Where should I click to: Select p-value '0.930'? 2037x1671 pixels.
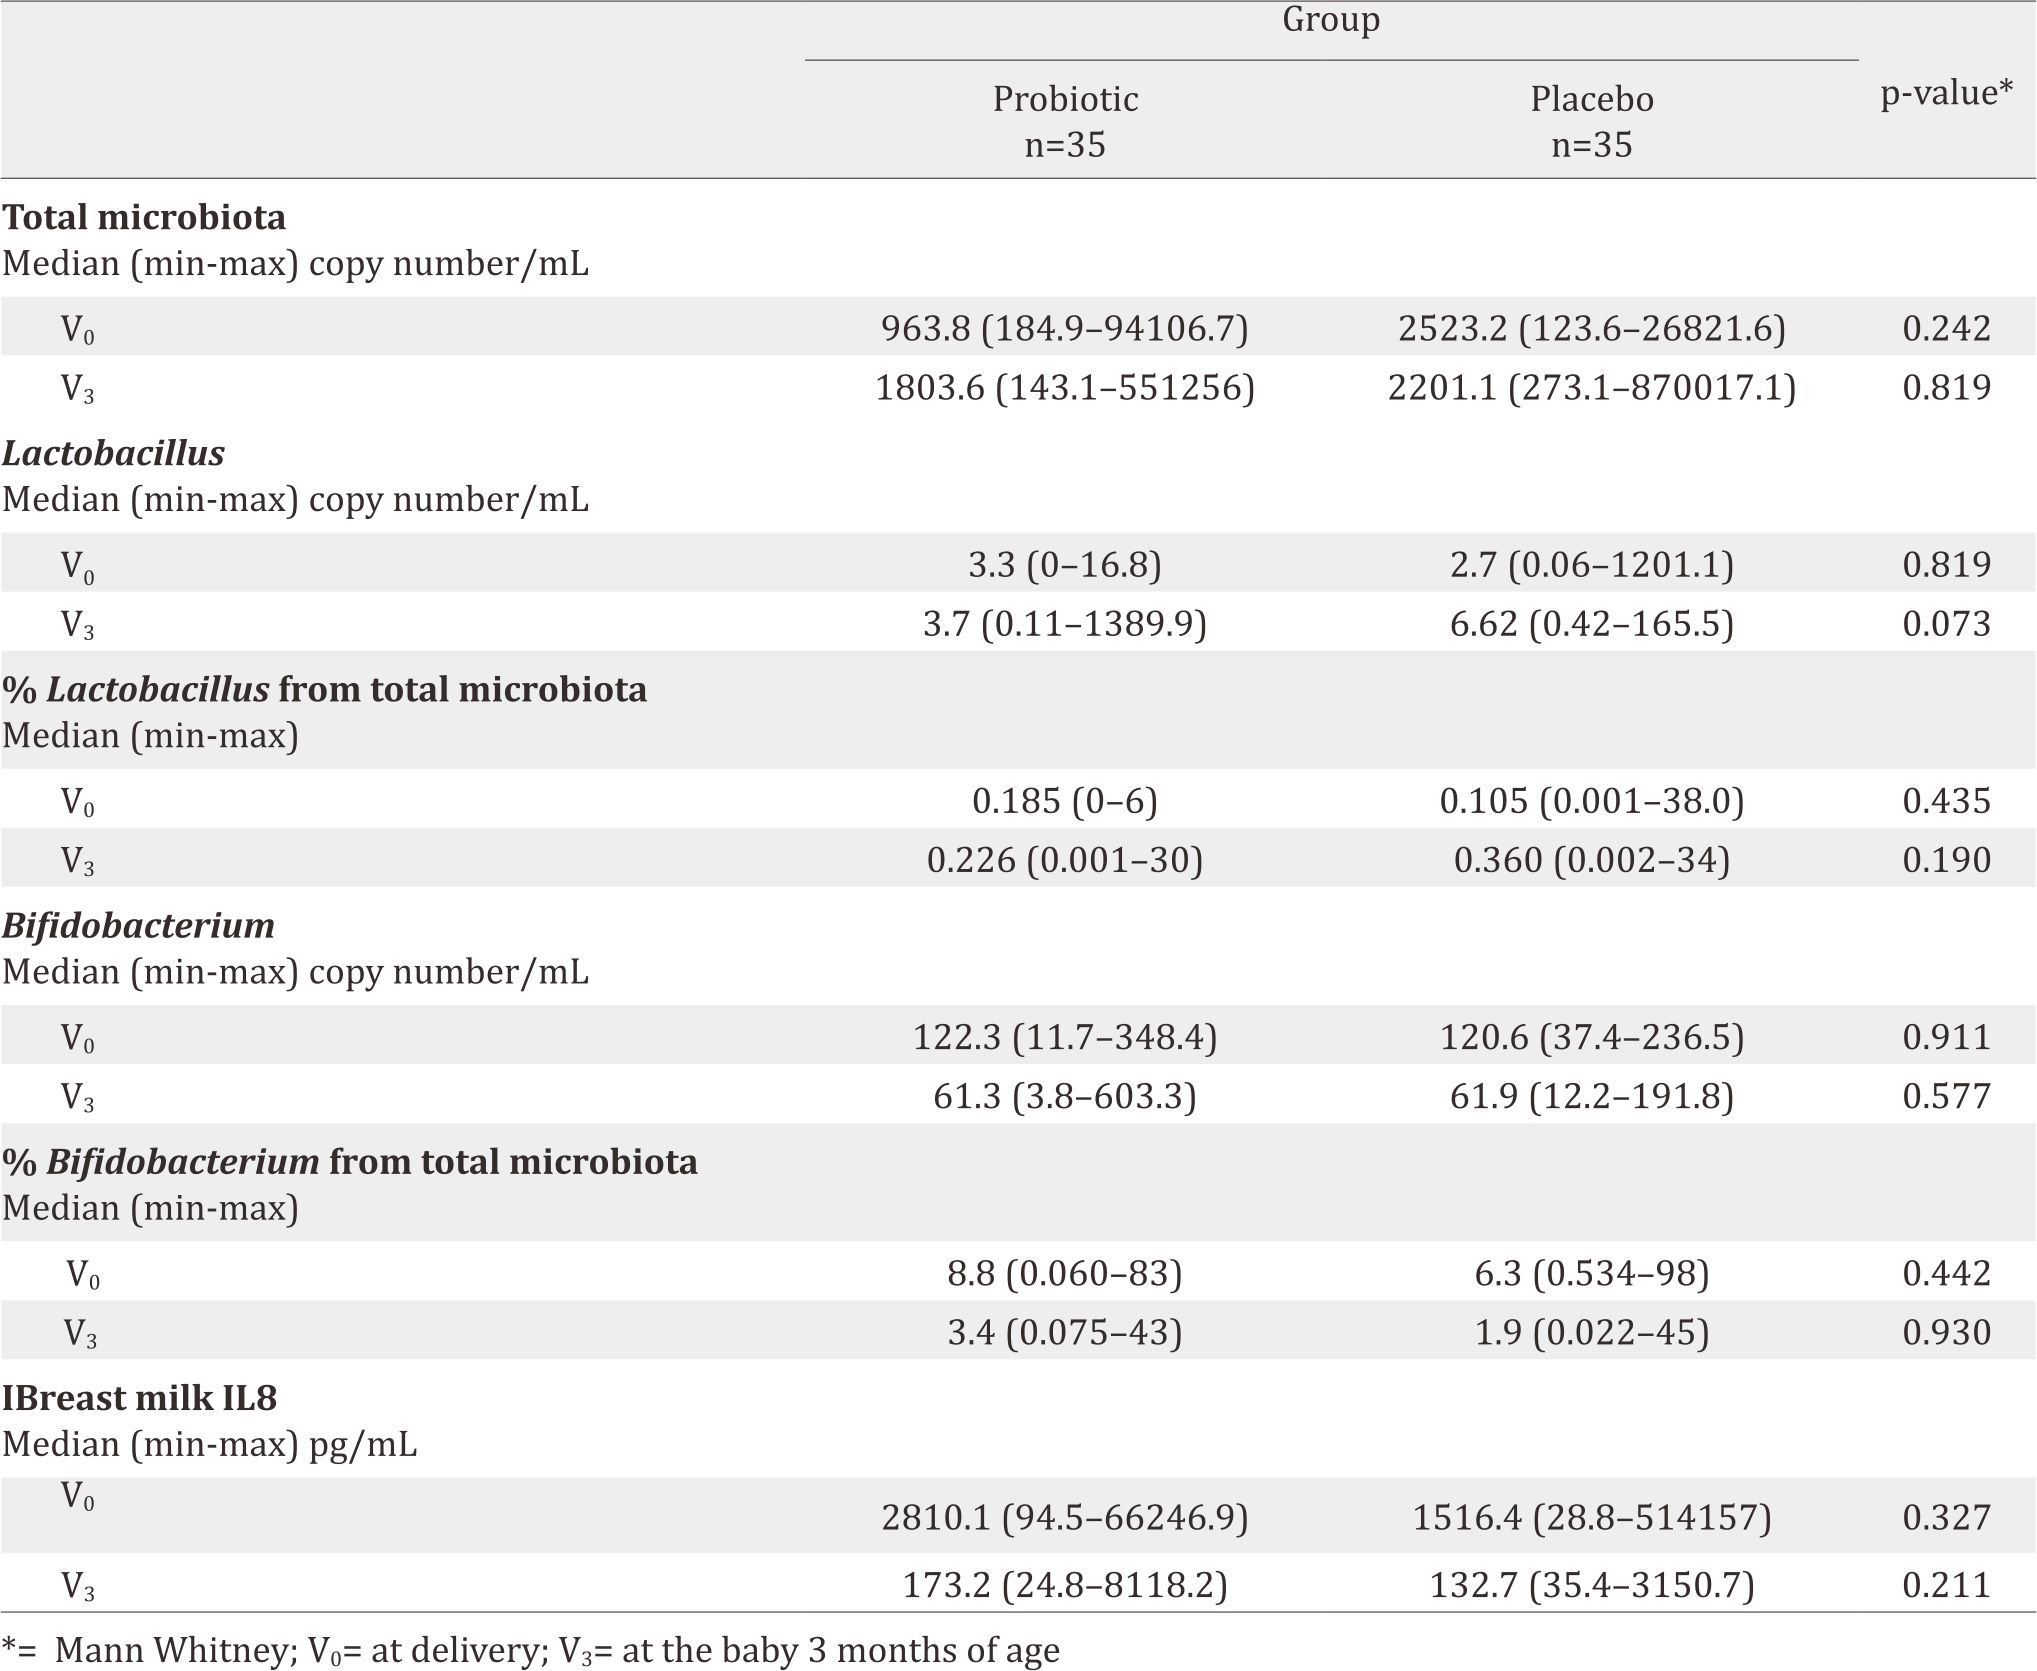tap(1946, 1332)
